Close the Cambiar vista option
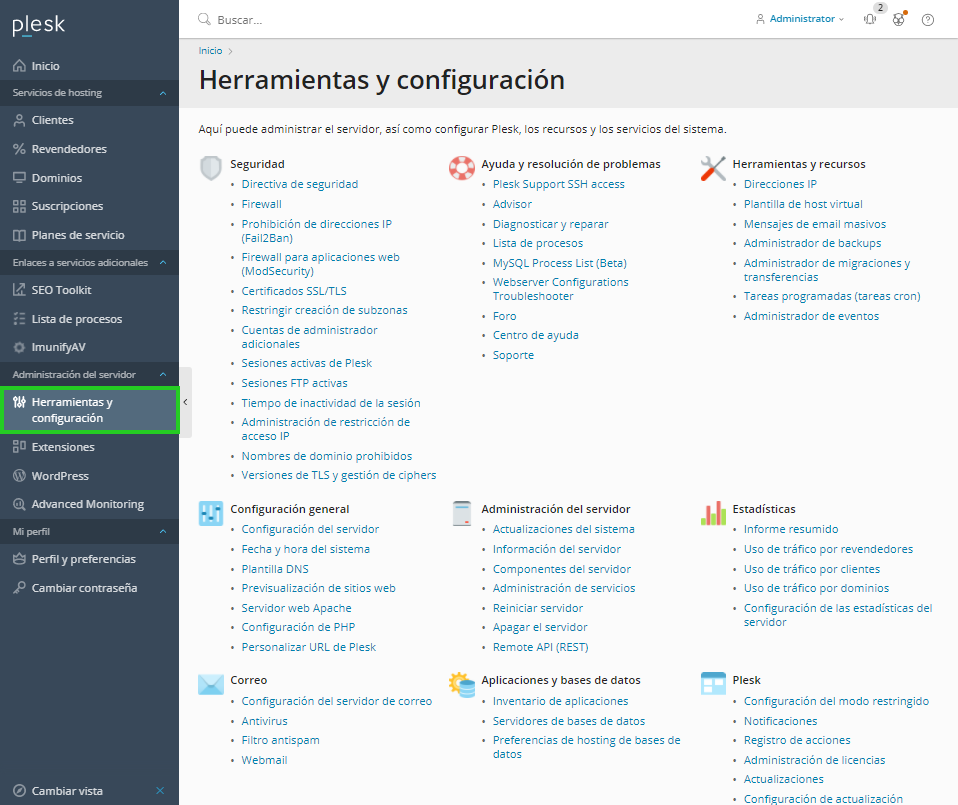958x805 pixels. pyautogui.click(x=160, y=791)
